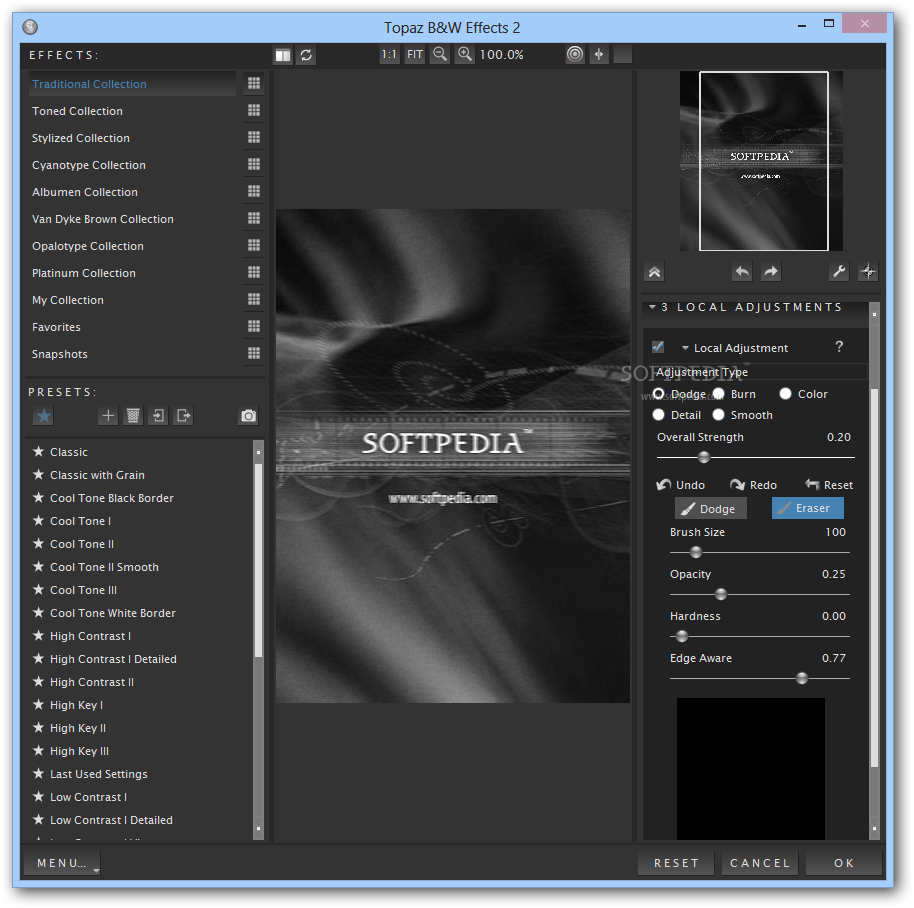Open grid view for Albumen Collection
Viewport: 914px width, 908px height.
click(x=254, y=191)
